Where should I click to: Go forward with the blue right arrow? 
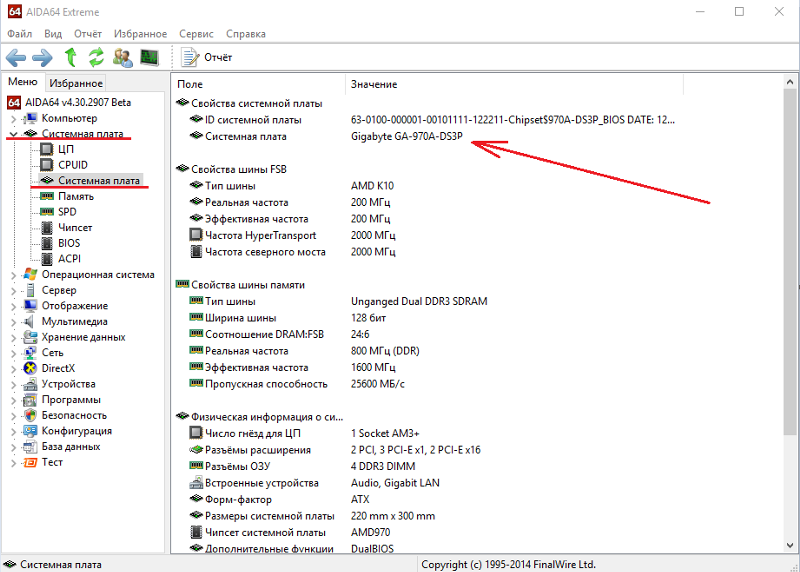click(x=42, y=58)
